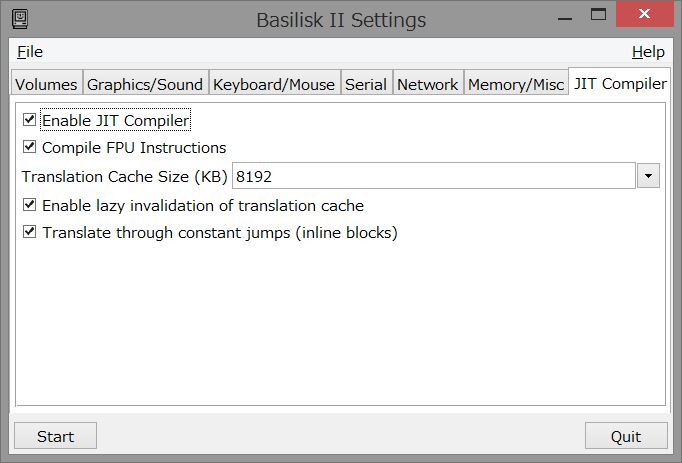Show the Memory/Misc tab
Viewport: 682px width, 463px height.
coord(516,82)
